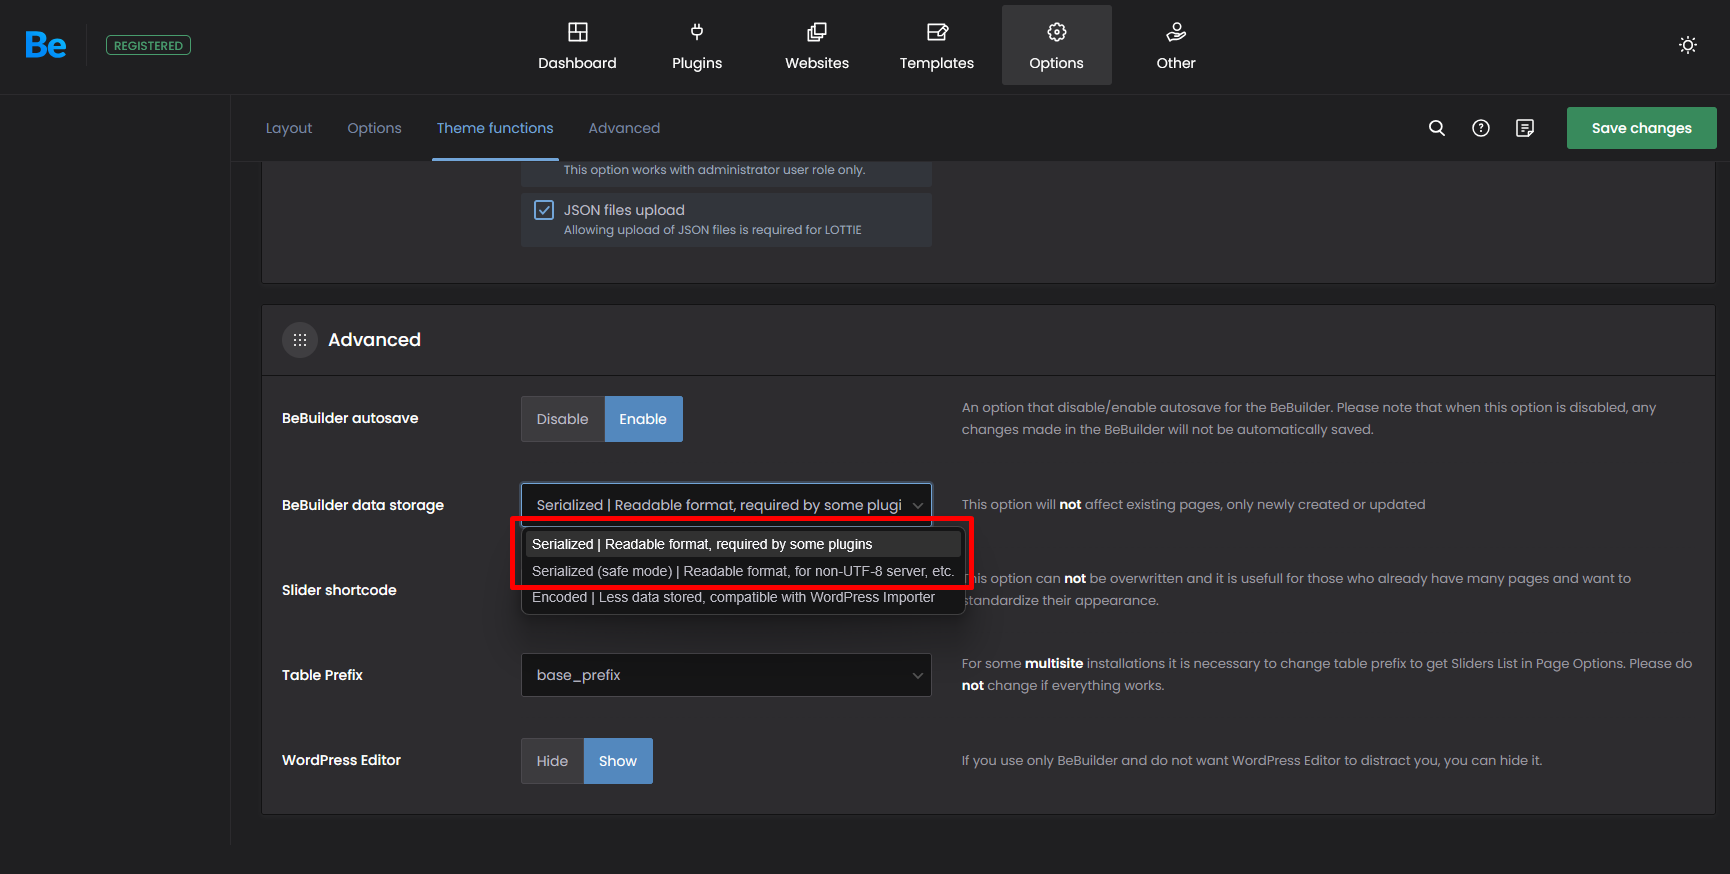The width and height of the screenshot is (1730, 874).
Task: Hide the WordPress Editor
Action: [552, 761]
